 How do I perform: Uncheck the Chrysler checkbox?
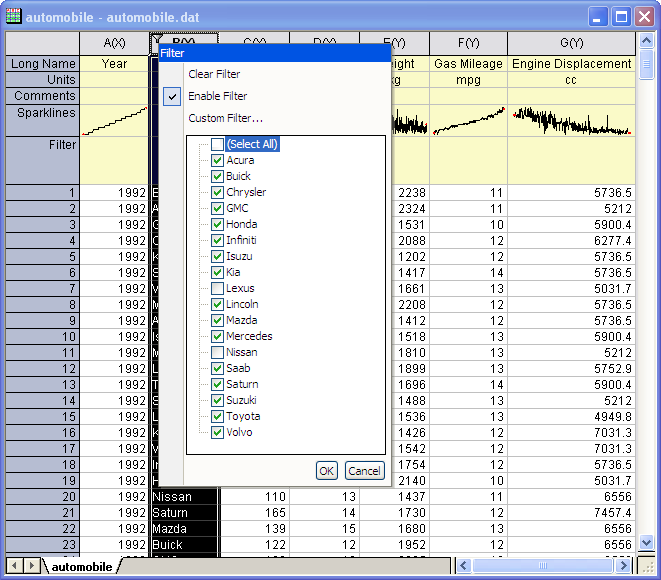tap(217, 192)
